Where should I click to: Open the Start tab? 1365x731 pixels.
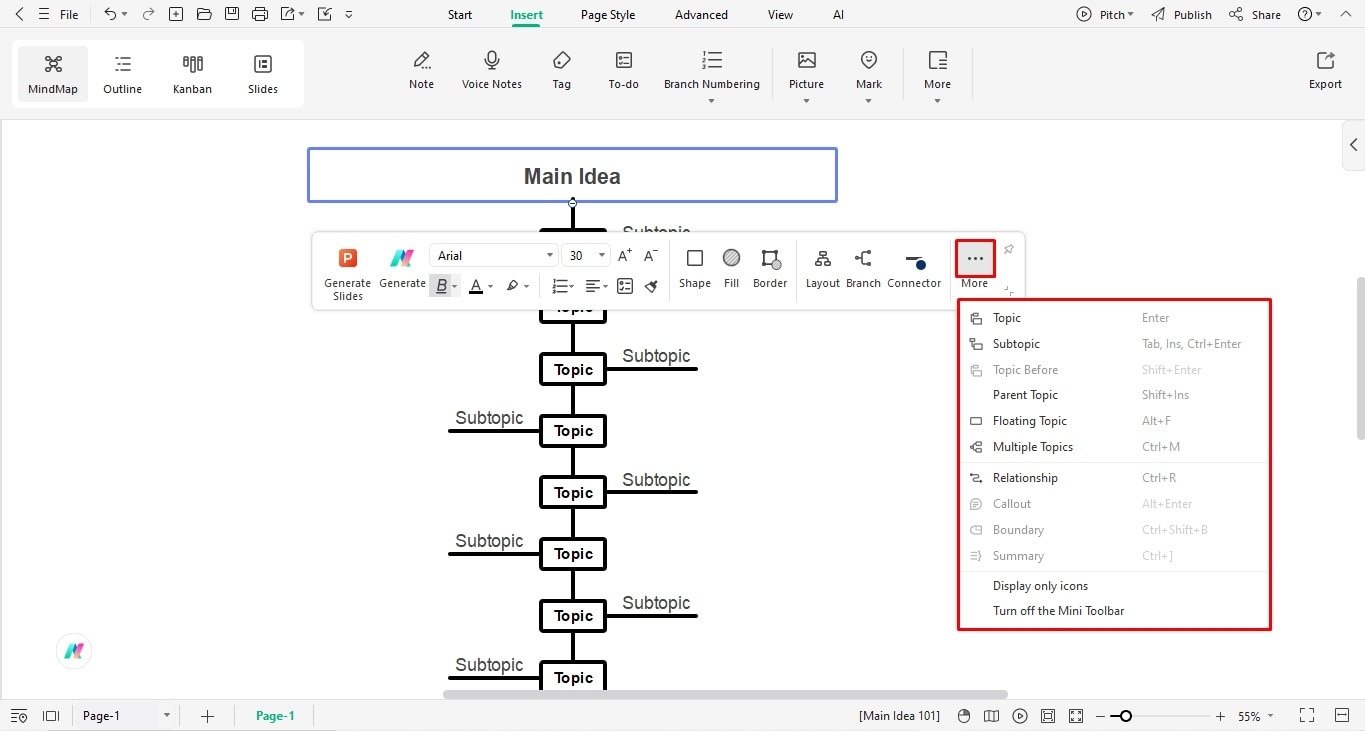click(460, 15)
